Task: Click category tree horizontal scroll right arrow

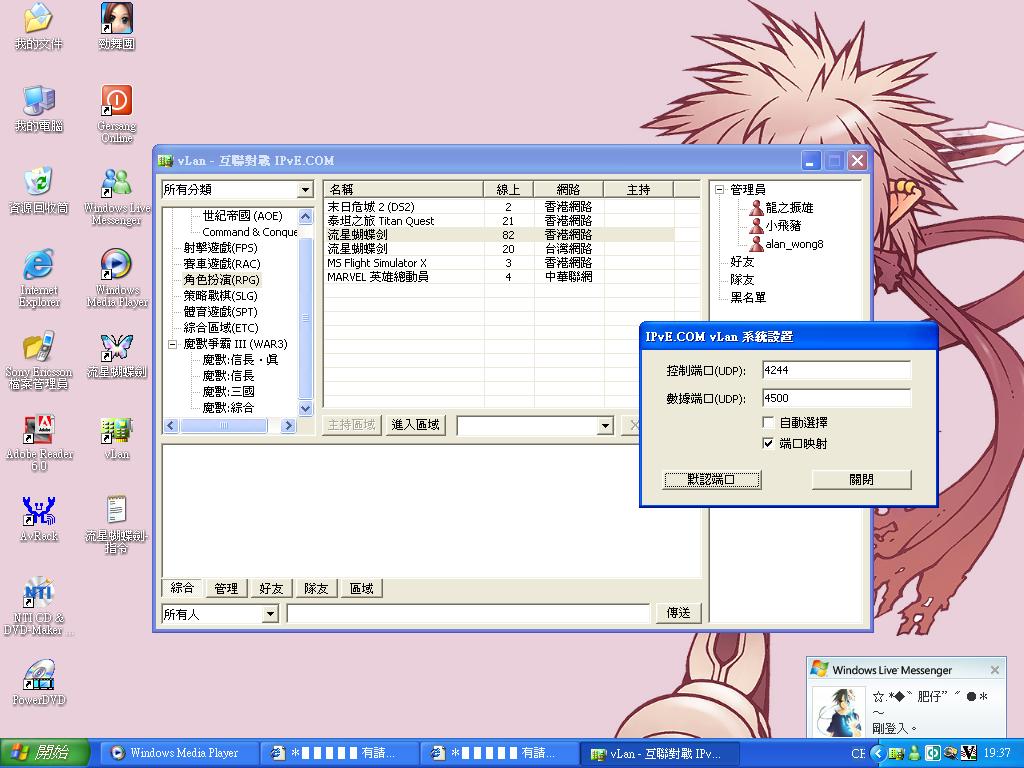Action: pos(288,425)
